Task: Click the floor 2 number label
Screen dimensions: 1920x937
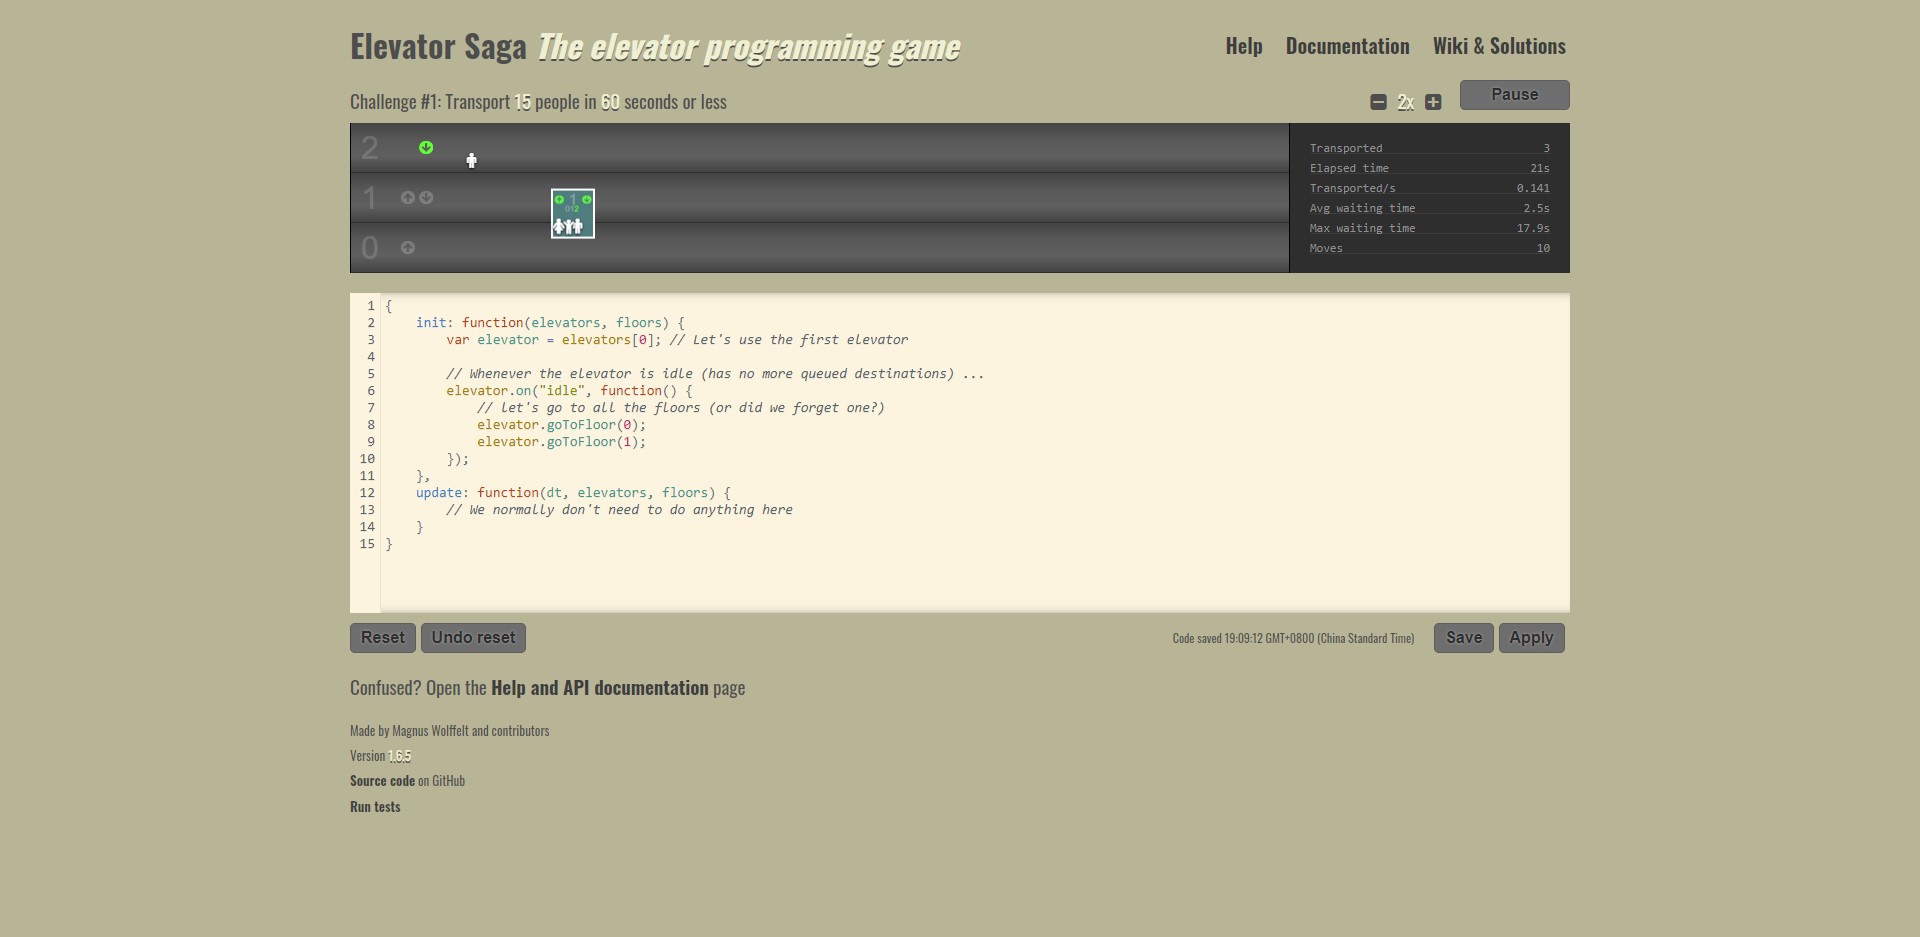Action: pyautogui.click(x=370, y=148)
